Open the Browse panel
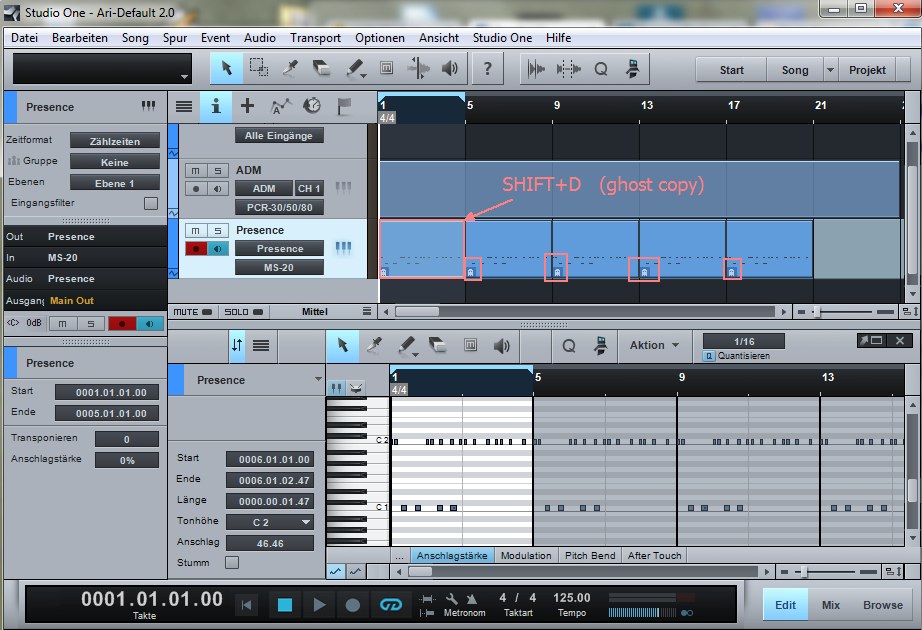The image size is (922, 630). (x=883, y=605)
